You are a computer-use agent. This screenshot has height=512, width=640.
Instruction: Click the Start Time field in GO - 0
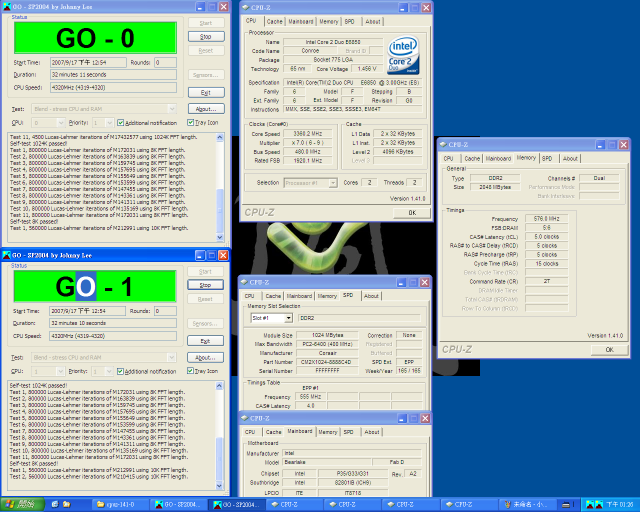click(x=88, y=62)
